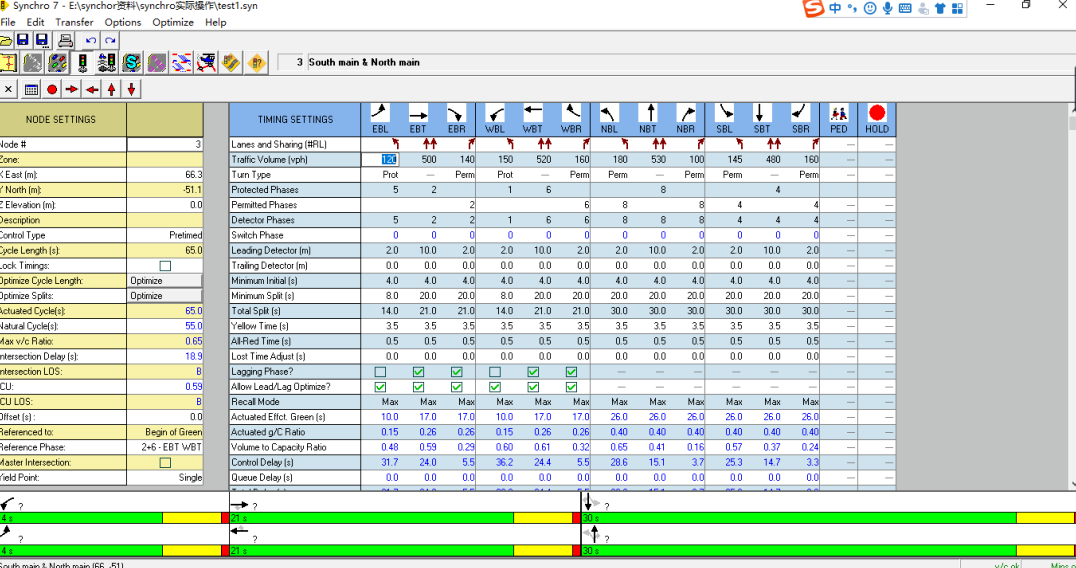
Task: Click the yellow diamond road signal icon
Action: 231,62
